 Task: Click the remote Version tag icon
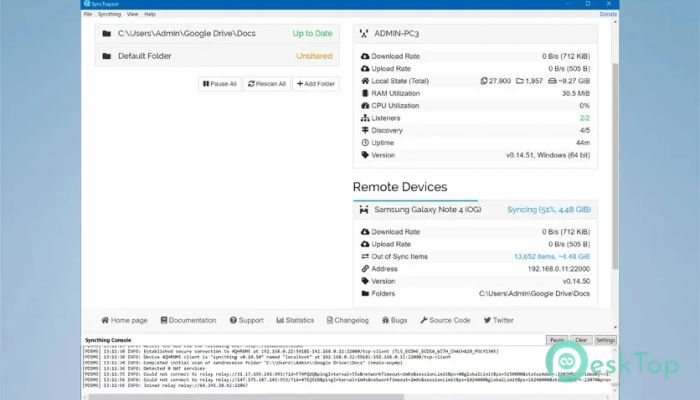tap(365, 281)
